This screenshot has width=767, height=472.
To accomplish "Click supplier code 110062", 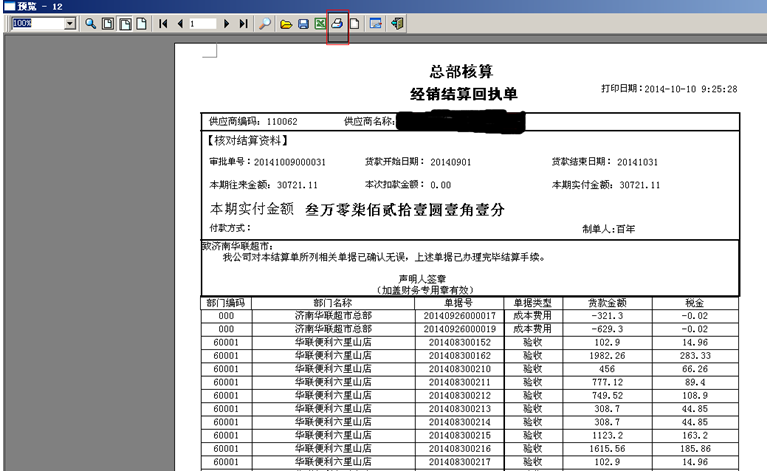I will [282, 121].
